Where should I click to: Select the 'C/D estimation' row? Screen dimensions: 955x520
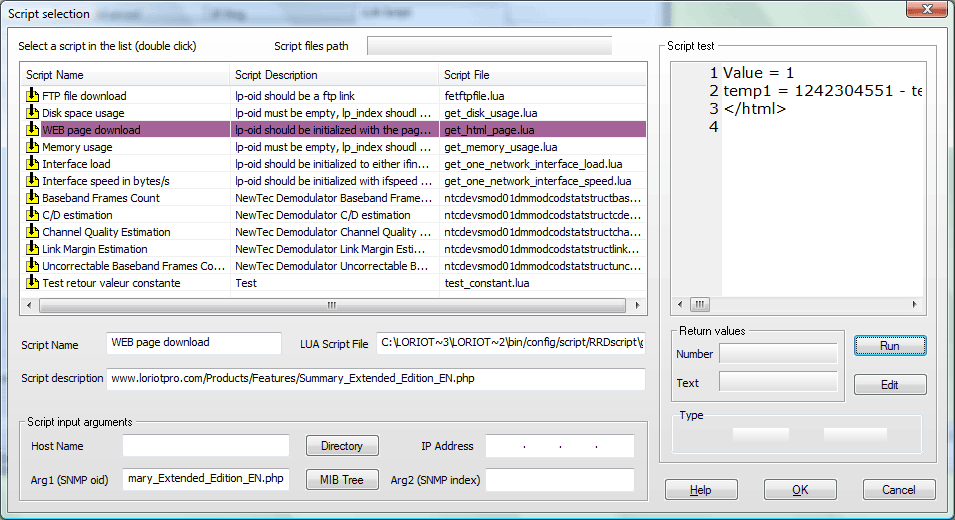pyautogui.click(x=333, y=215)
